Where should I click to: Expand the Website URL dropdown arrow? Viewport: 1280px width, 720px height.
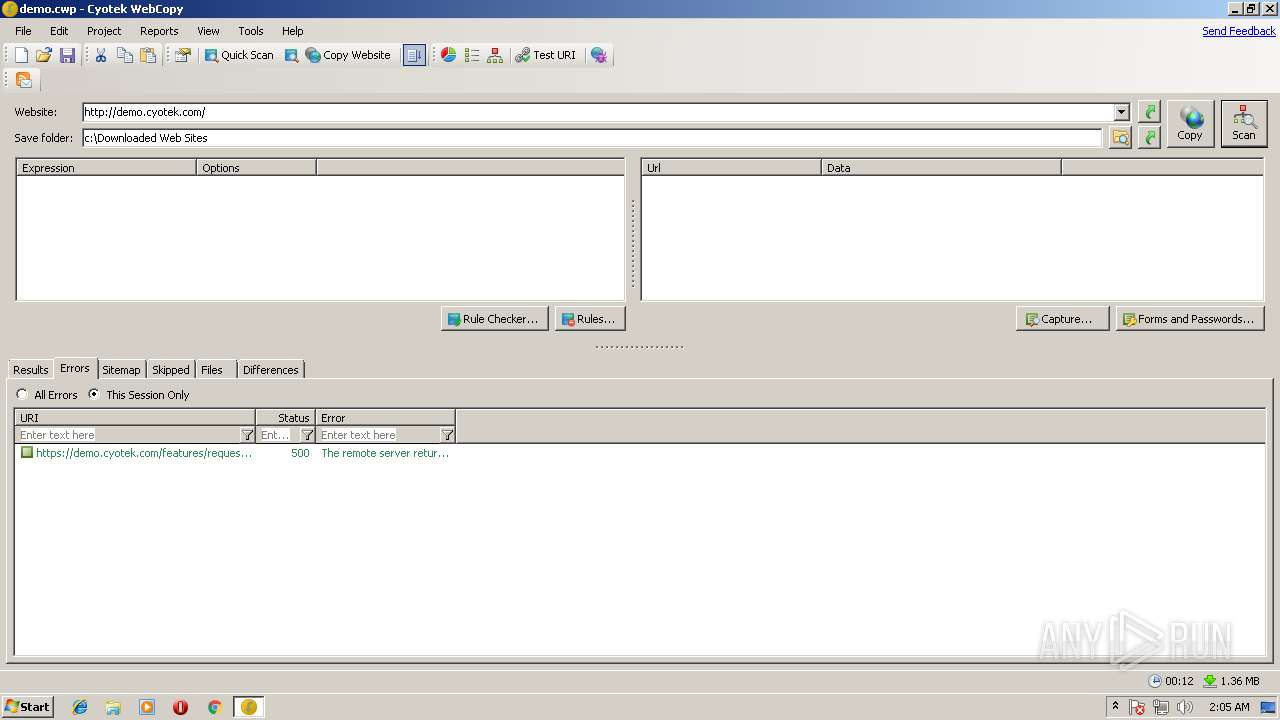click(1122, 112)
